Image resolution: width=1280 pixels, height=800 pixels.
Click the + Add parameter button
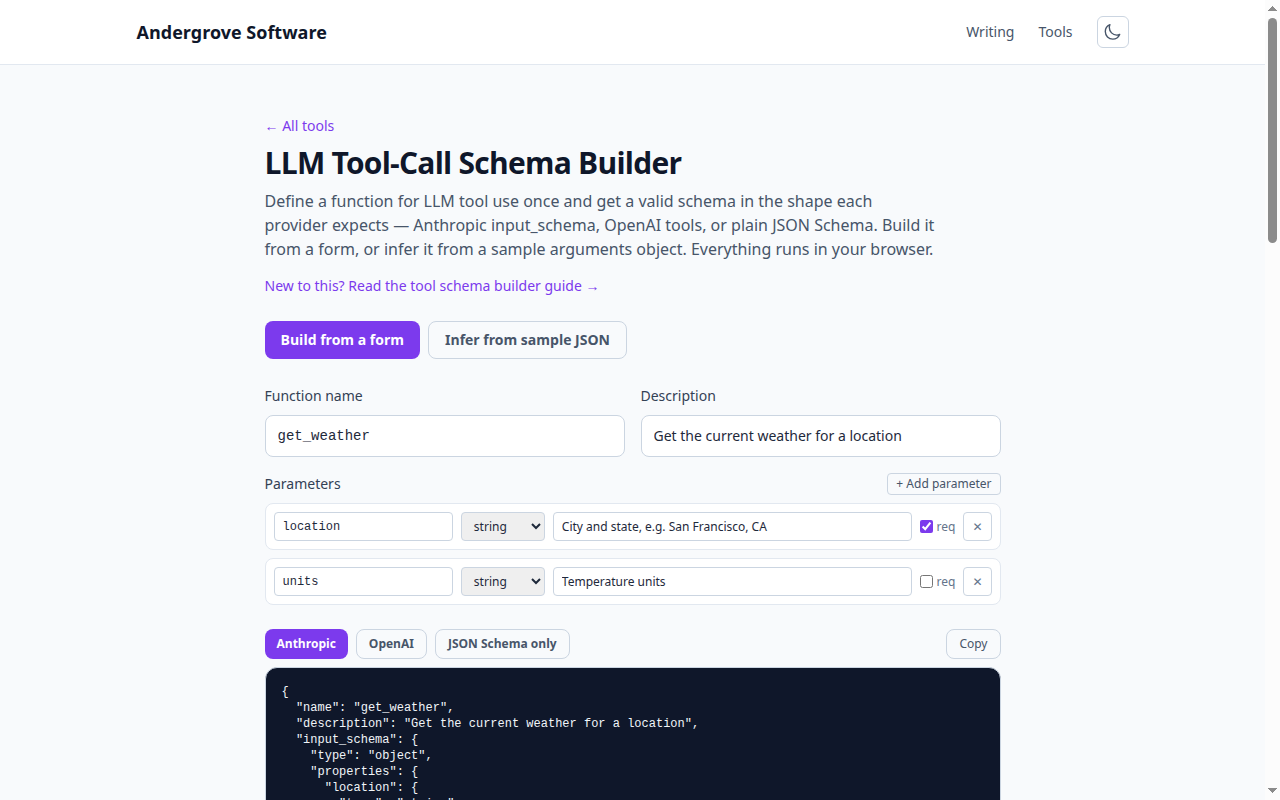pos(944,484)
